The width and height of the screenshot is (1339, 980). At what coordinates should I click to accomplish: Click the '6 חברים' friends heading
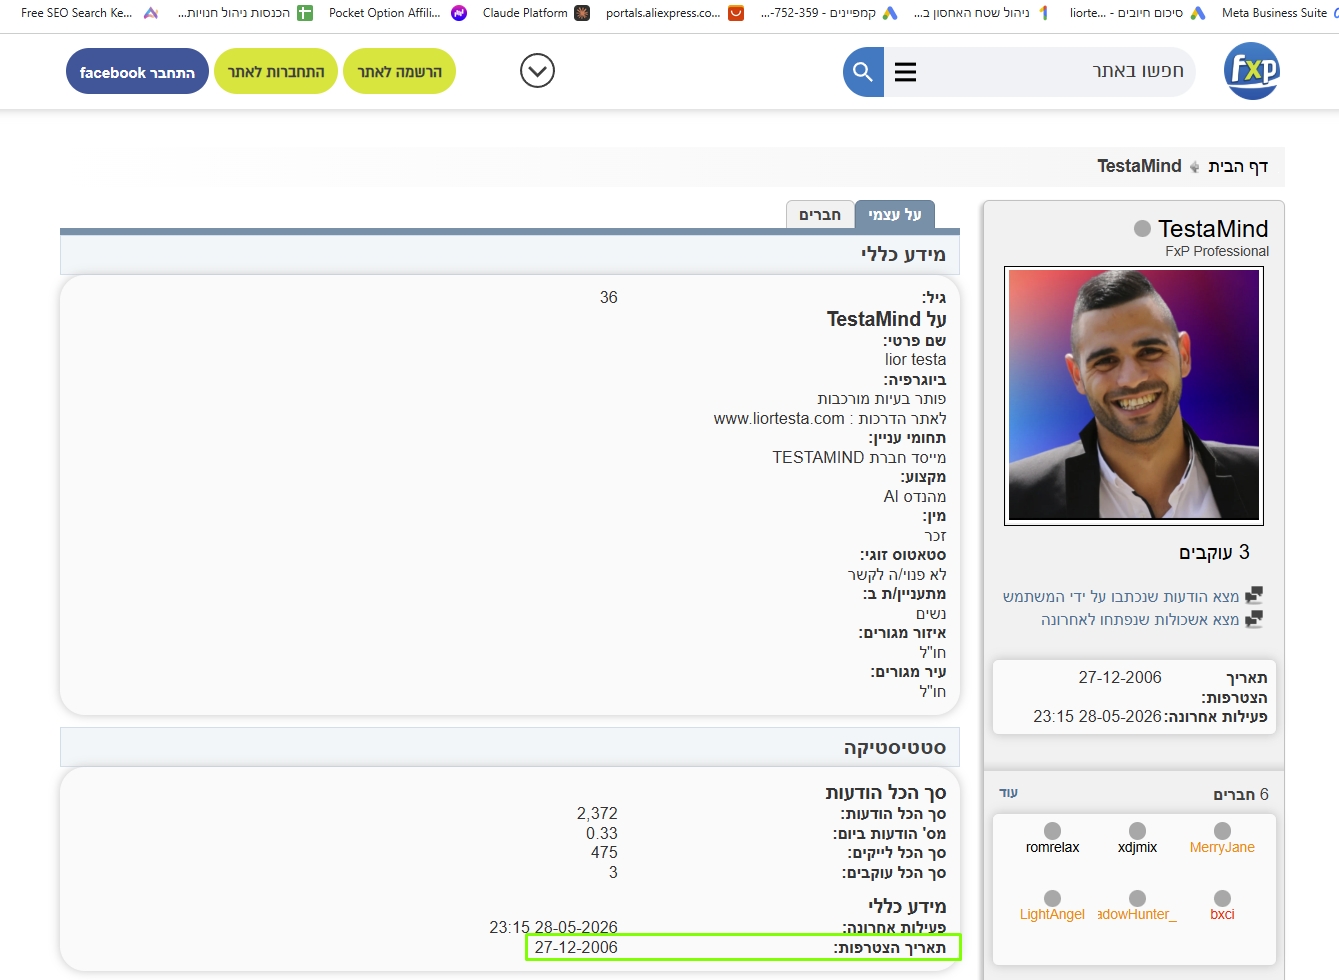(x=1241, y=794)
